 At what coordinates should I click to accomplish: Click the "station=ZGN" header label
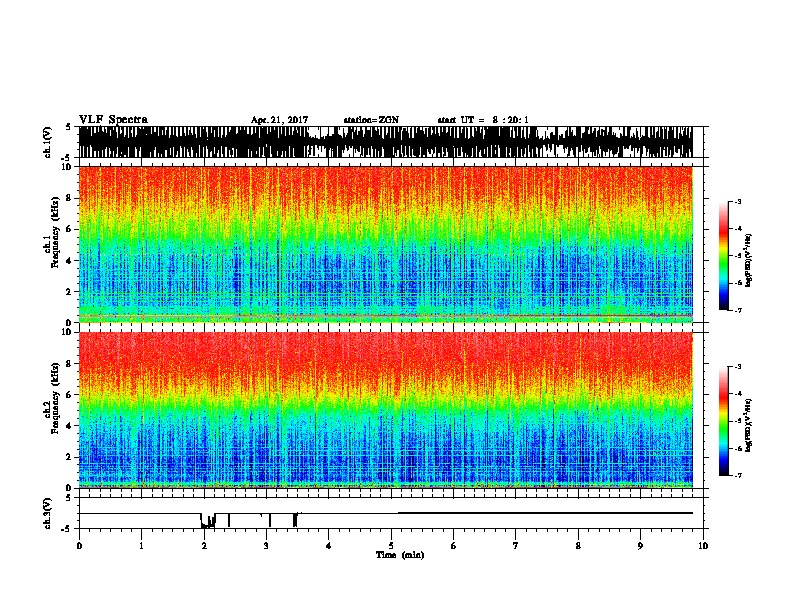coord(371,120)
